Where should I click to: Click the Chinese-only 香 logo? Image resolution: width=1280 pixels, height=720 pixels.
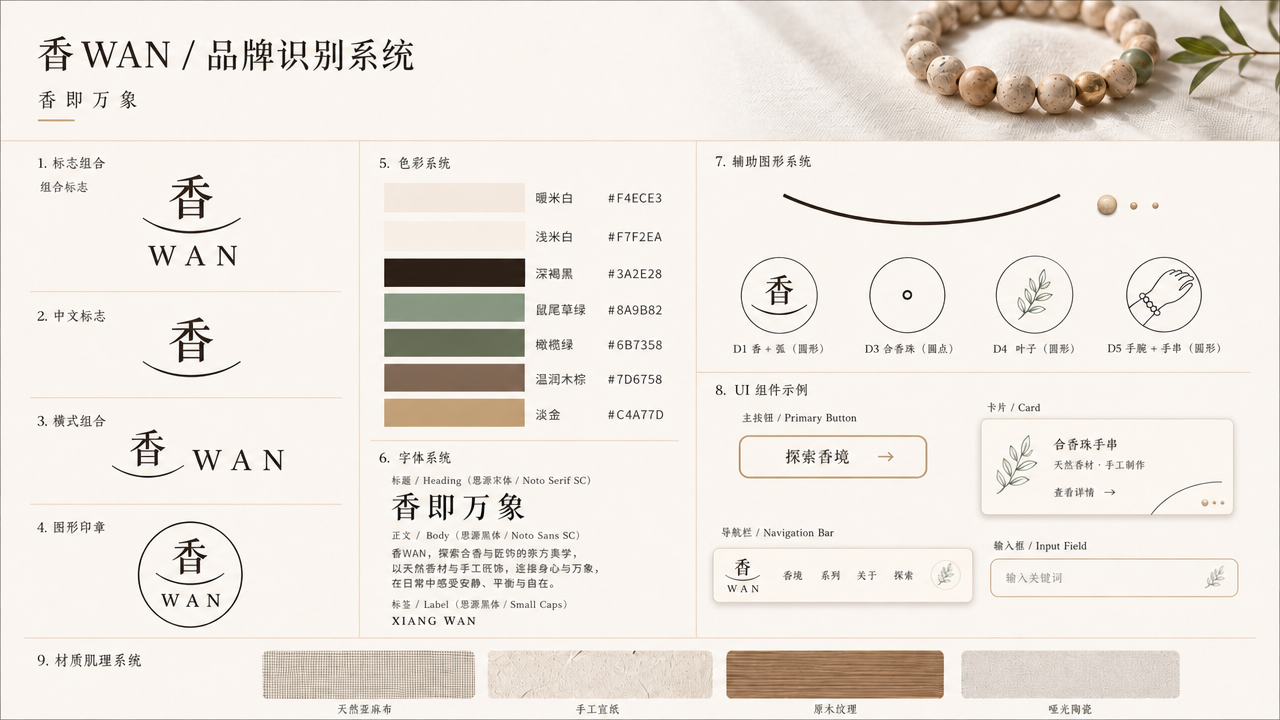tap(191, 346)
